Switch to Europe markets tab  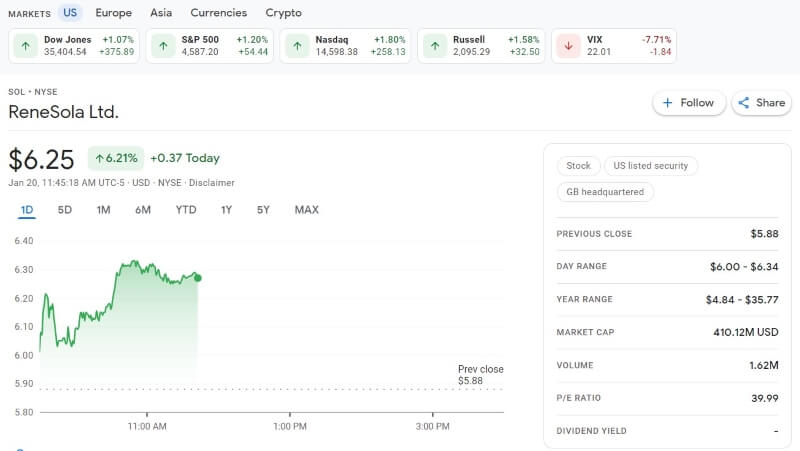click(113, 13)
